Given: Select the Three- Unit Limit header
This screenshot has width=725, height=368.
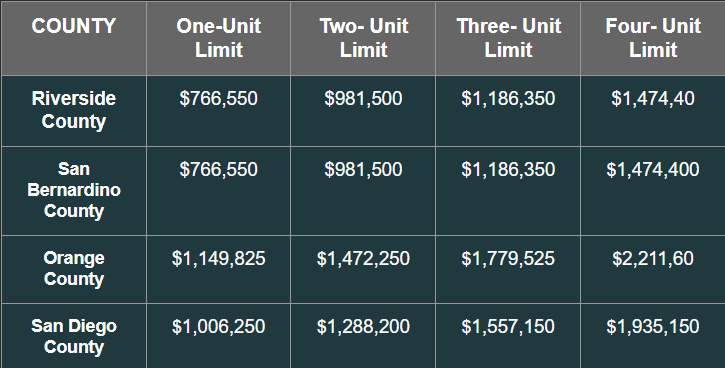Looking at the screenshot, I should (509, 38).
